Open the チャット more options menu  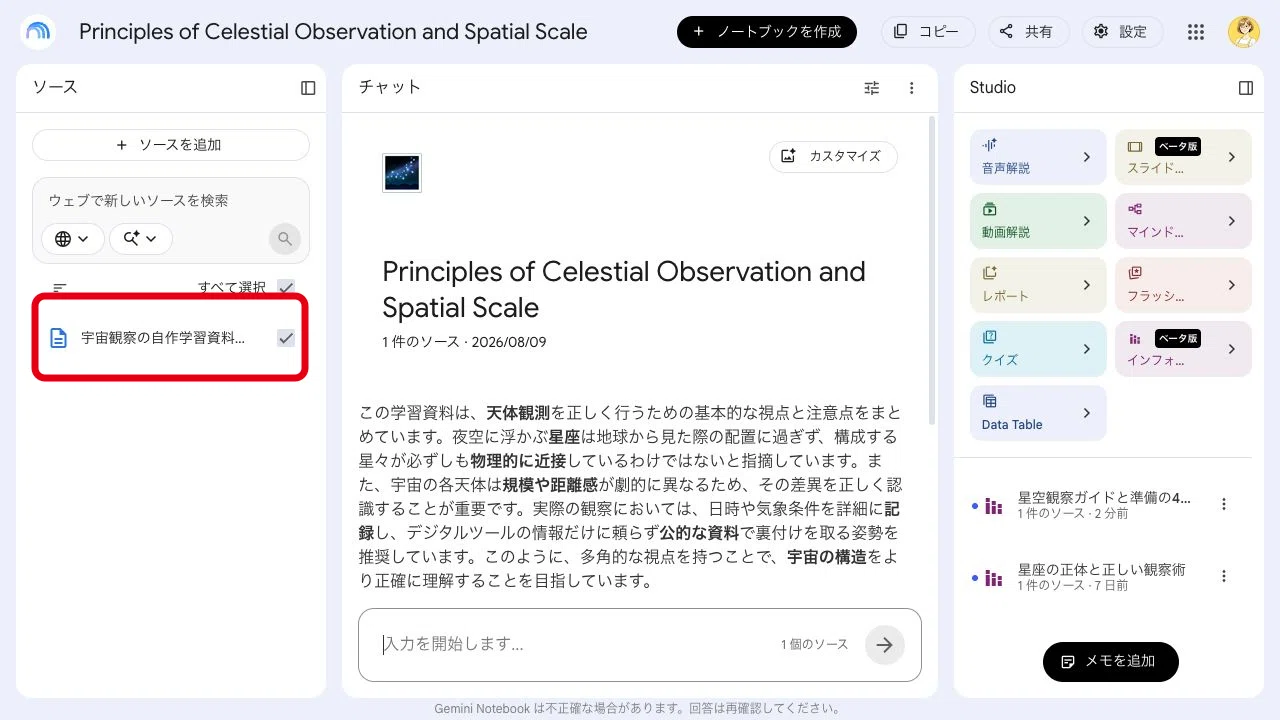pos(911,88)
